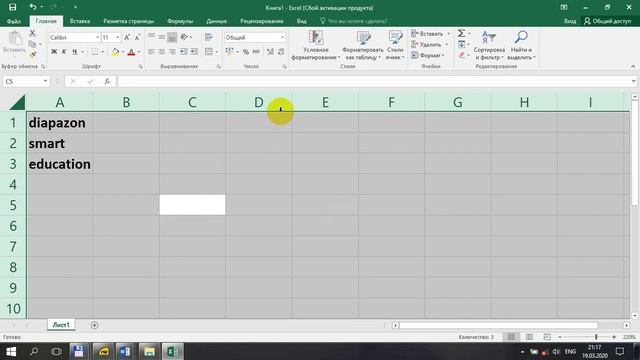Image resolution: width=640 pixels, height=360 pixels.
Task: Open the font size 11 dropdown
Action: pyautogui.click(x=118, y=37)
